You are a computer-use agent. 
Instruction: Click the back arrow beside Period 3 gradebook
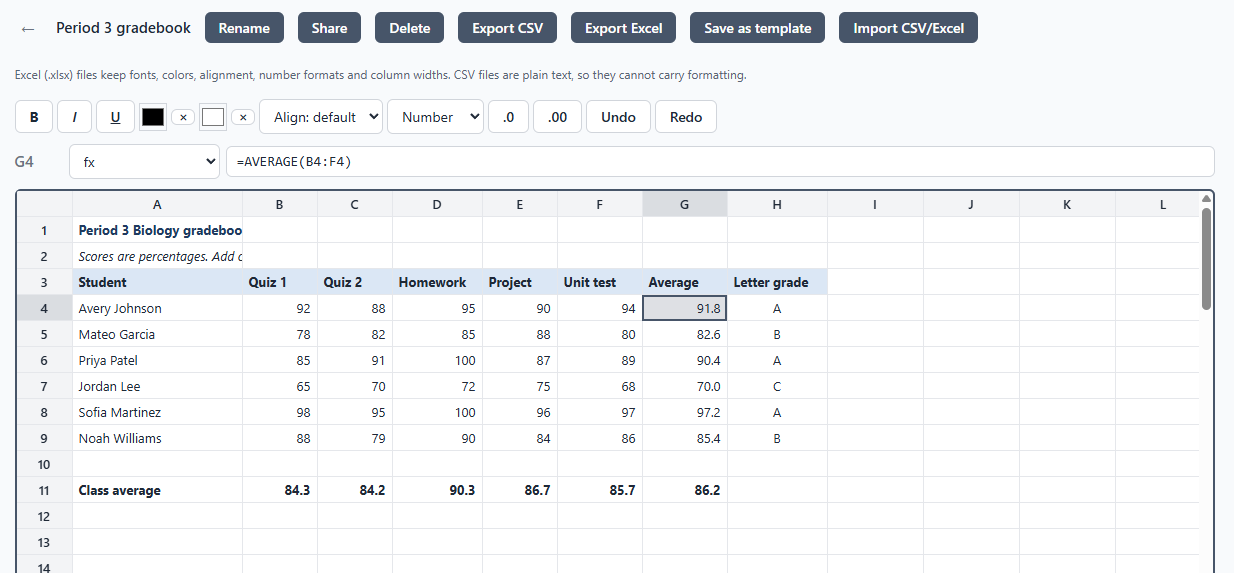point(28,29)
